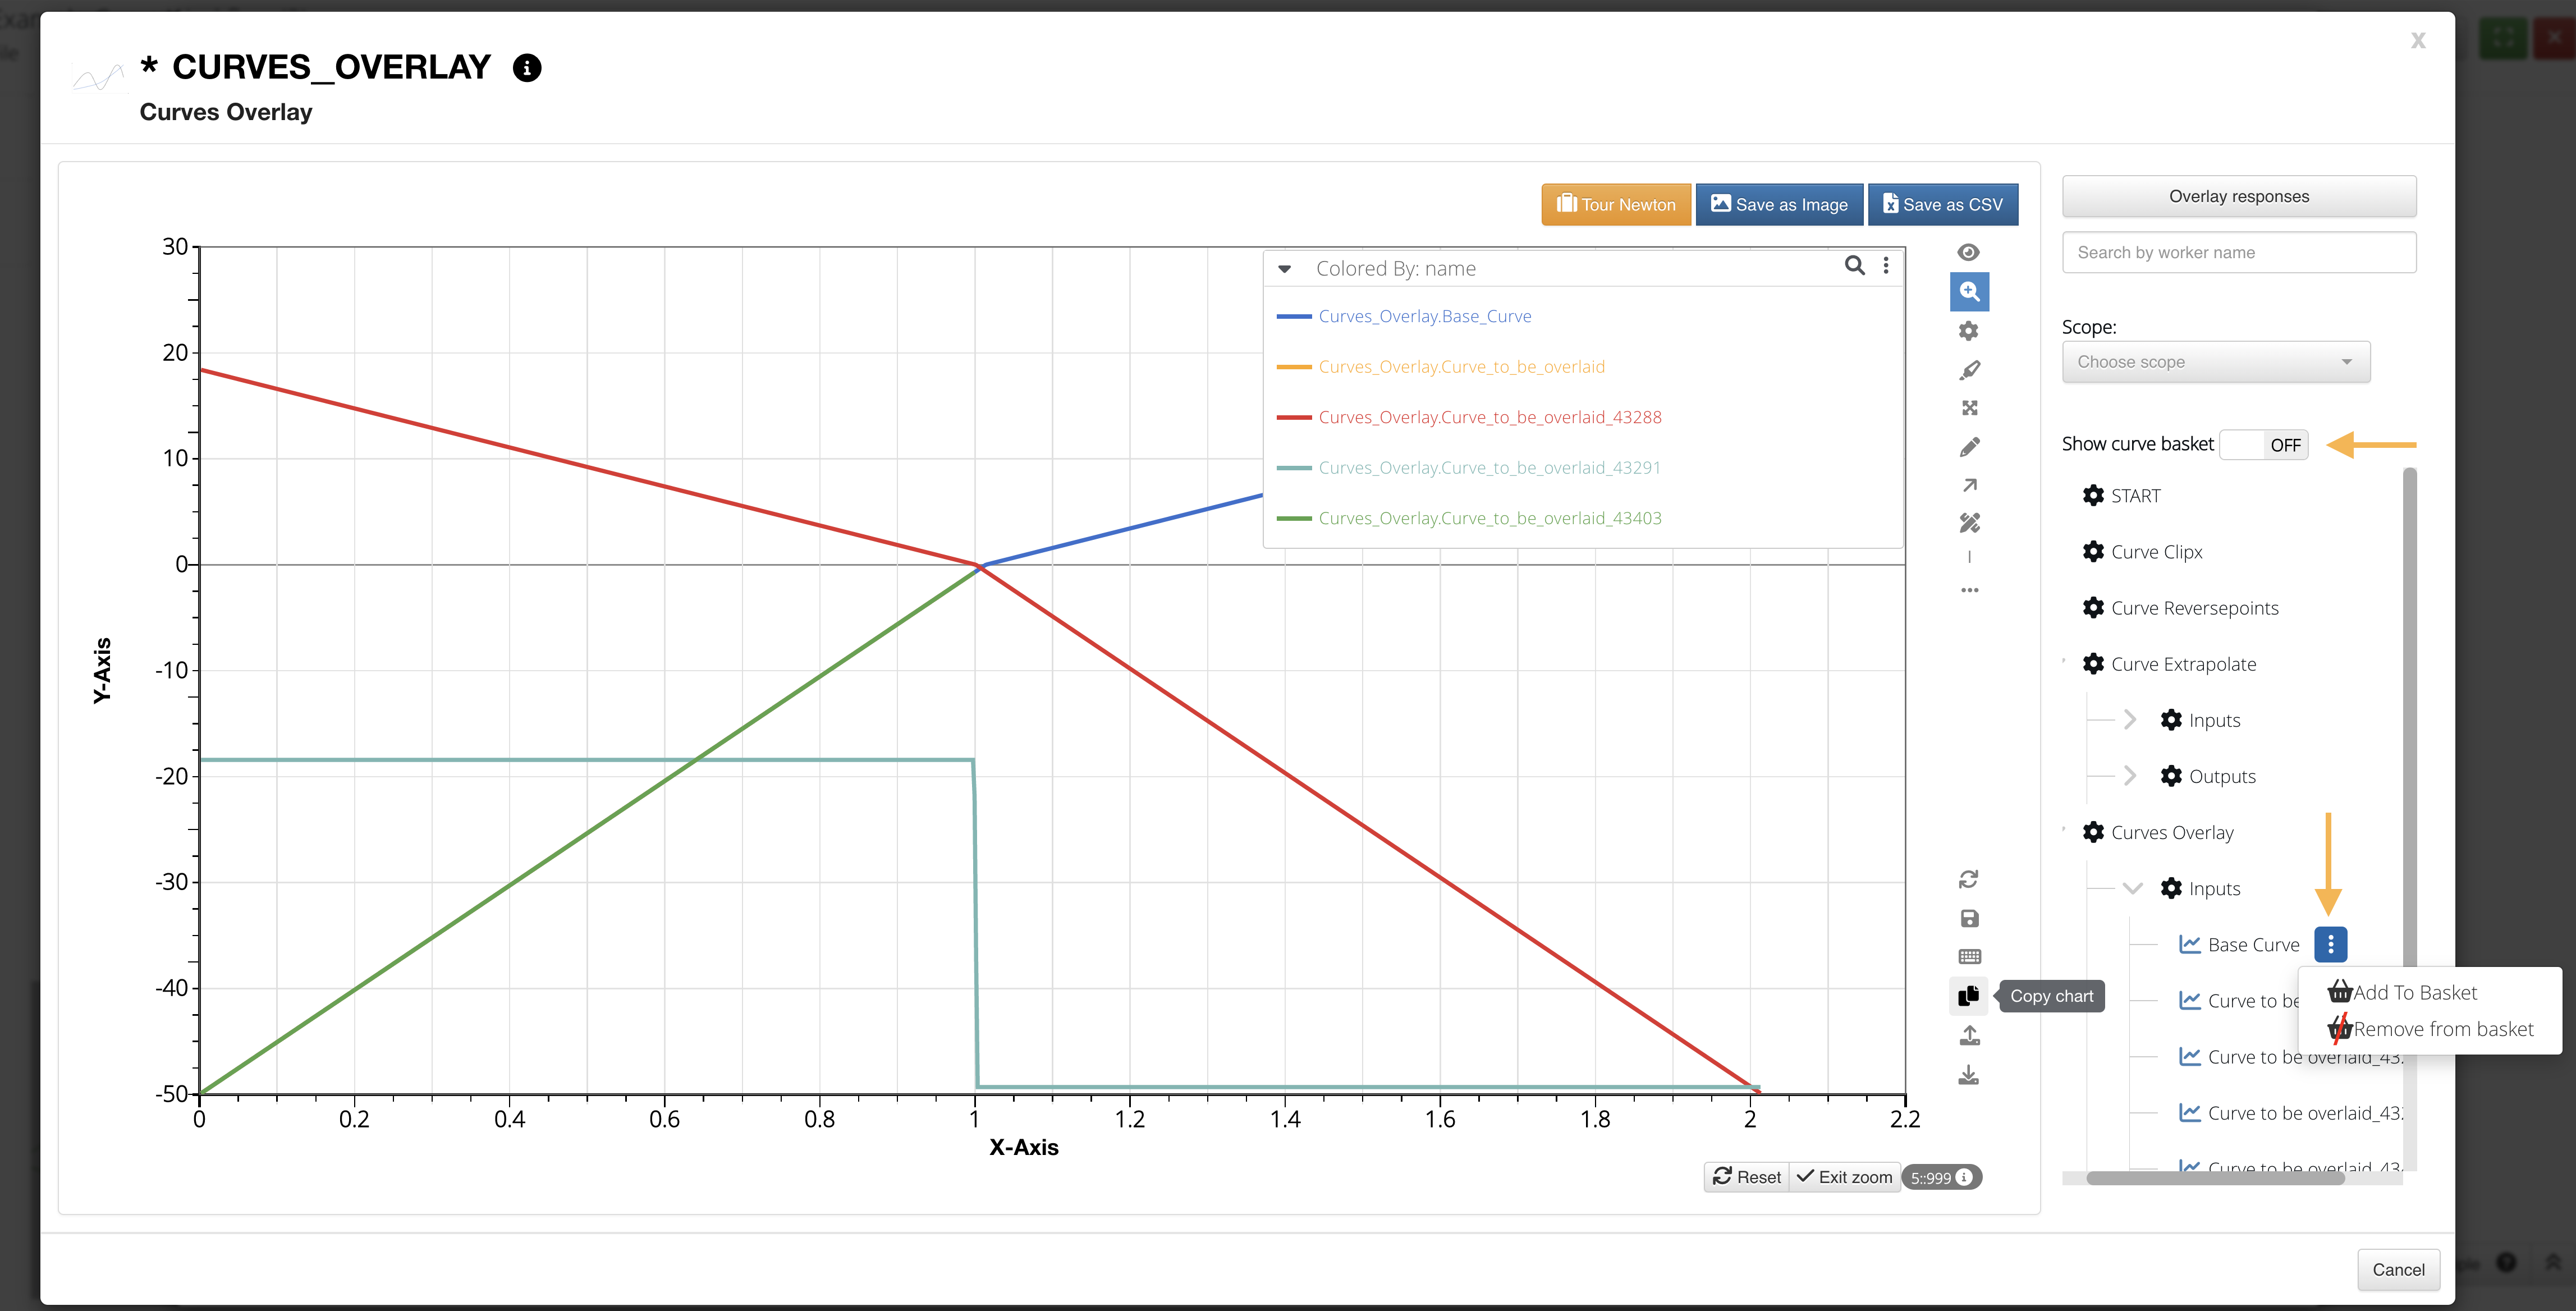Collapse the Curves Overlay tree node
This screenshot has width=2576, height=1311.
[2065, 830]
